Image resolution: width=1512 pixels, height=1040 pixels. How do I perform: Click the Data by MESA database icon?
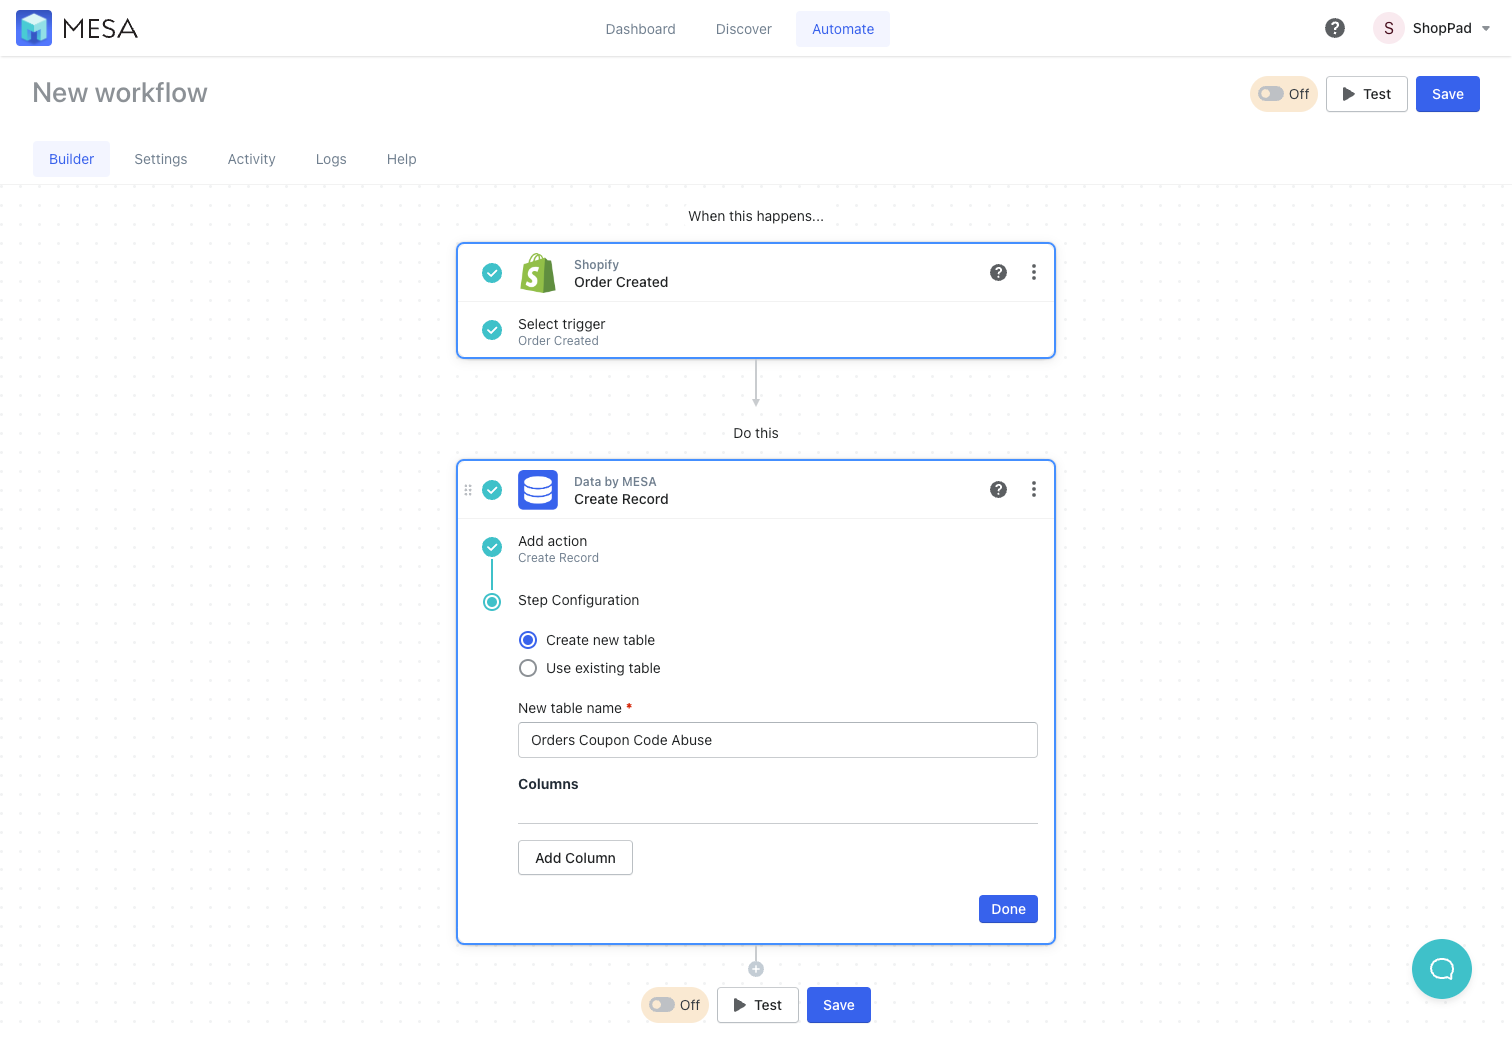538,490
